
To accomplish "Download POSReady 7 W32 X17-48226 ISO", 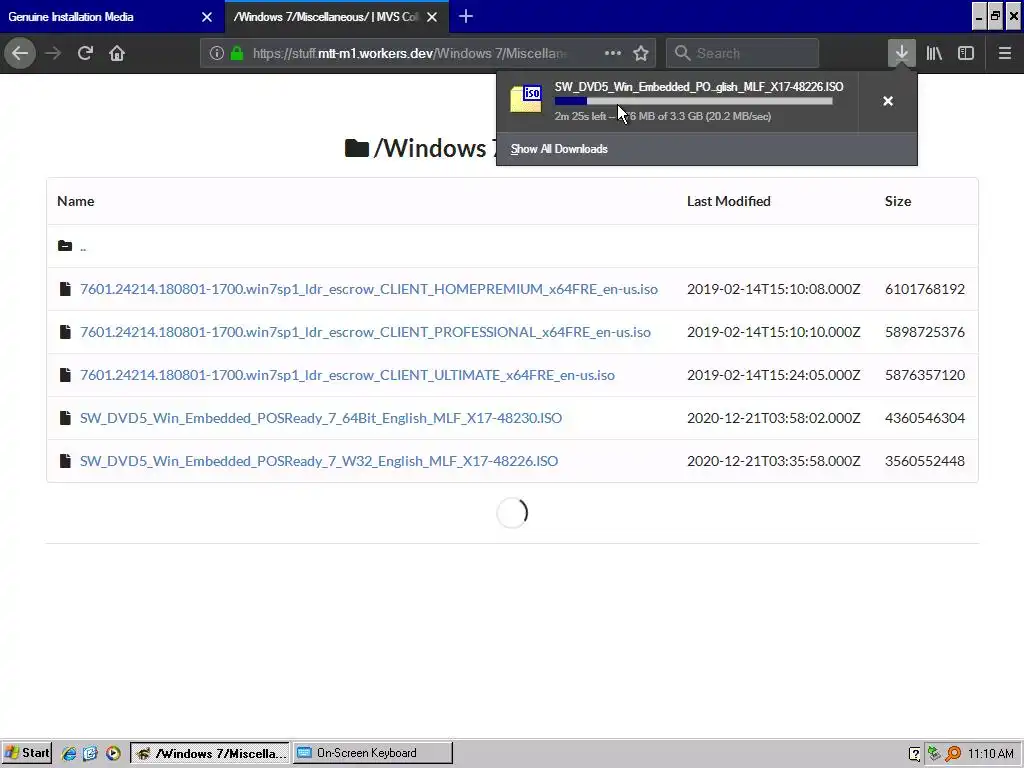I will pyautogui.click(x=319, y=461).
